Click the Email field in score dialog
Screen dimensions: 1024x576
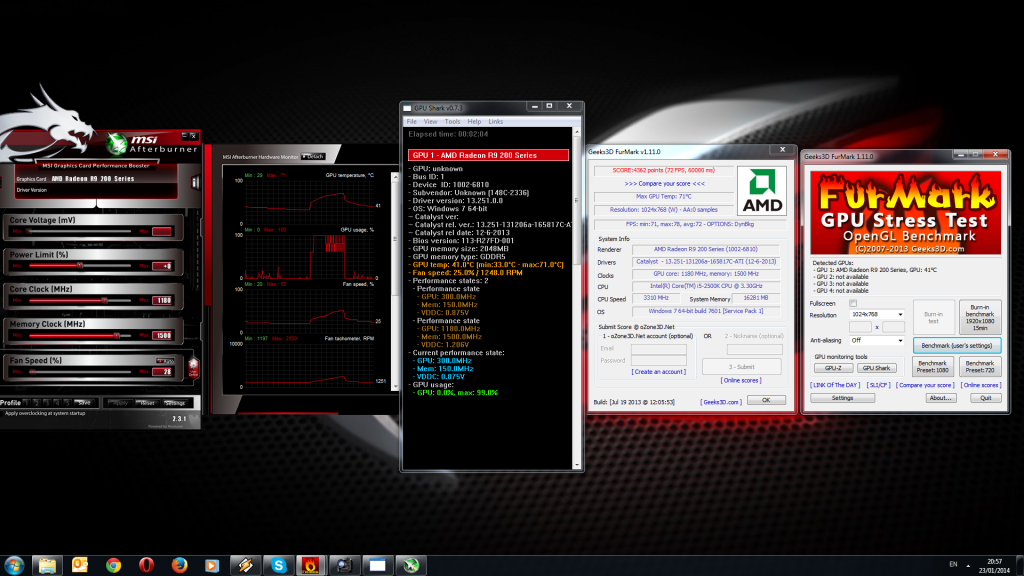[x=658, y=349]
